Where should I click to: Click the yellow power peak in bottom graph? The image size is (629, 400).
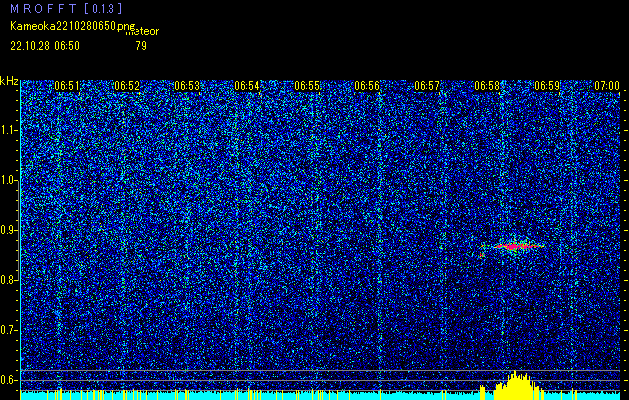[x=515, y=386]
